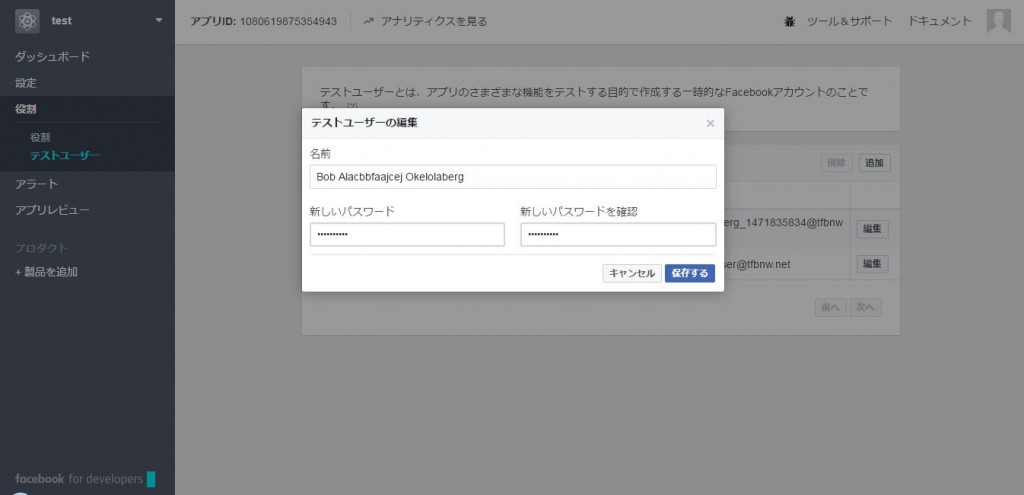
Task: Click + 製品を追加
Action: click(46, 272)
